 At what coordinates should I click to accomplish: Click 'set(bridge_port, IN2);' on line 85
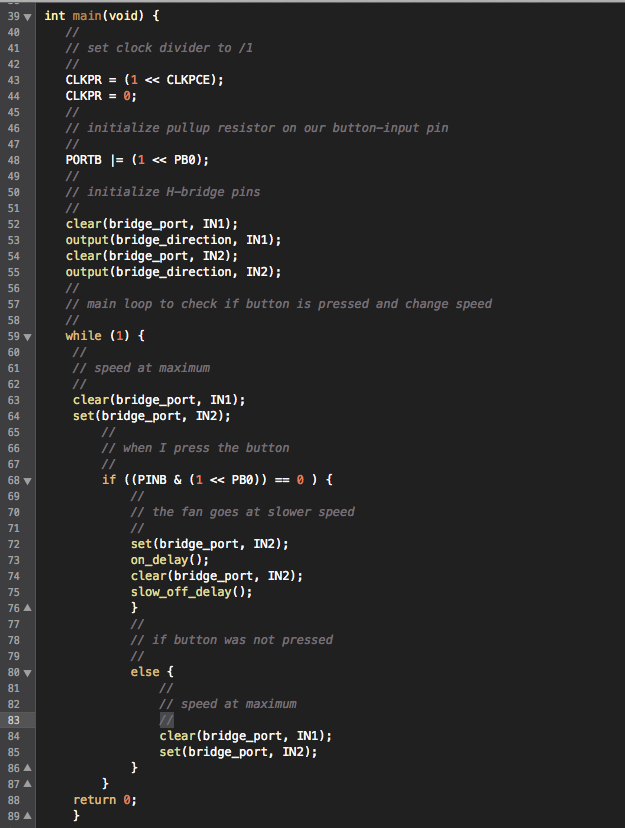[x=238, y=752]
